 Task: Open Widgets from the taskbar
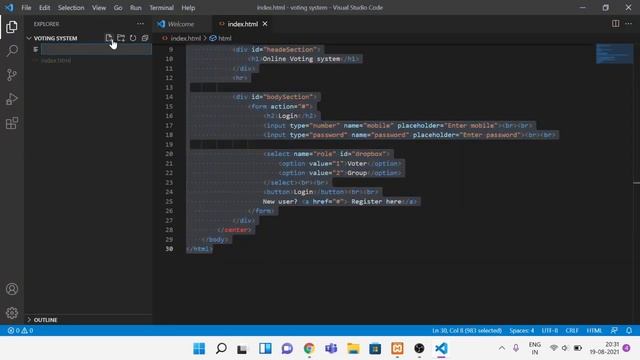tap(265, 348)
